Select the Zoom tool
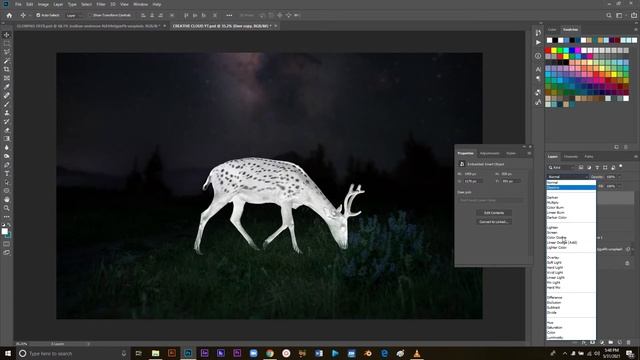The width and height of the screenshot is (640, 360). pyautogui.click(x=7, y=208)
